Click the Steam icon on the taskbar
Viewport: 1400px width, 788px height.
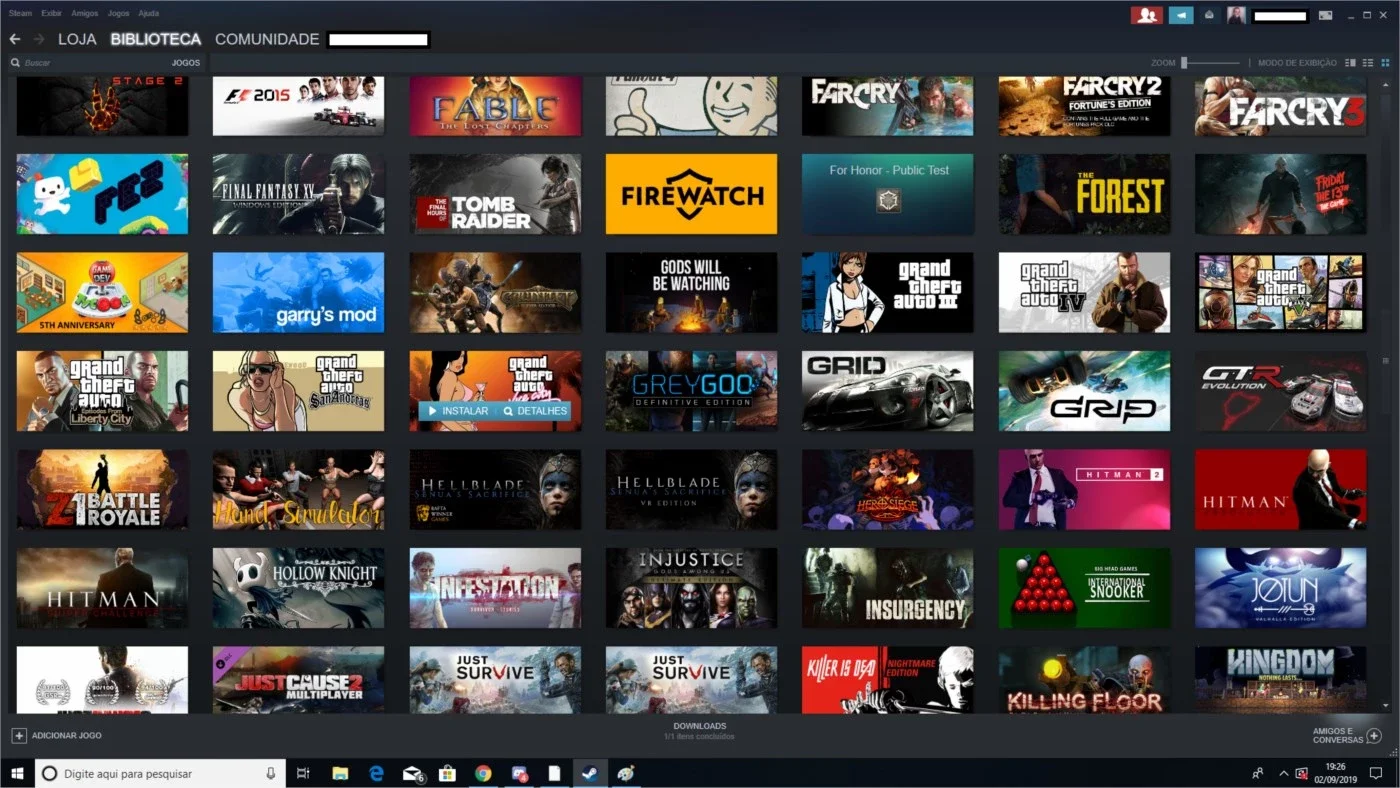tap(590, 773)
